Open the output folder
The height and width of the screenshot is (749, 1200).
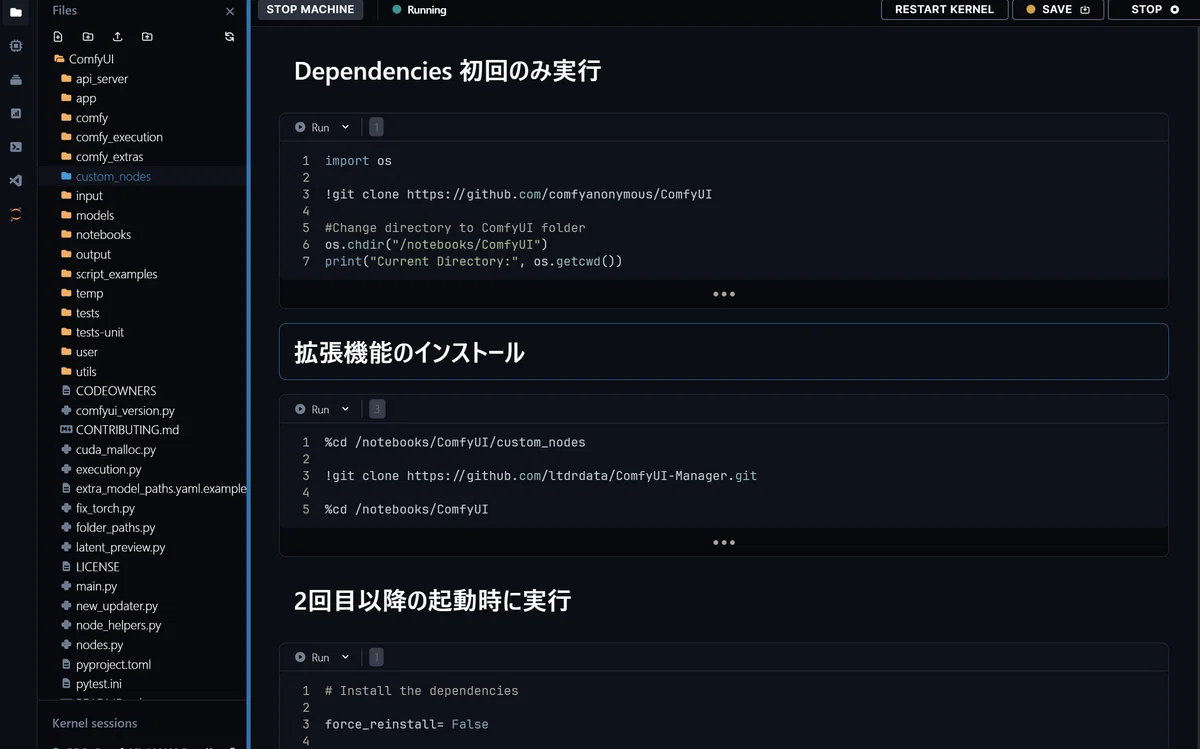click(86, 254)
